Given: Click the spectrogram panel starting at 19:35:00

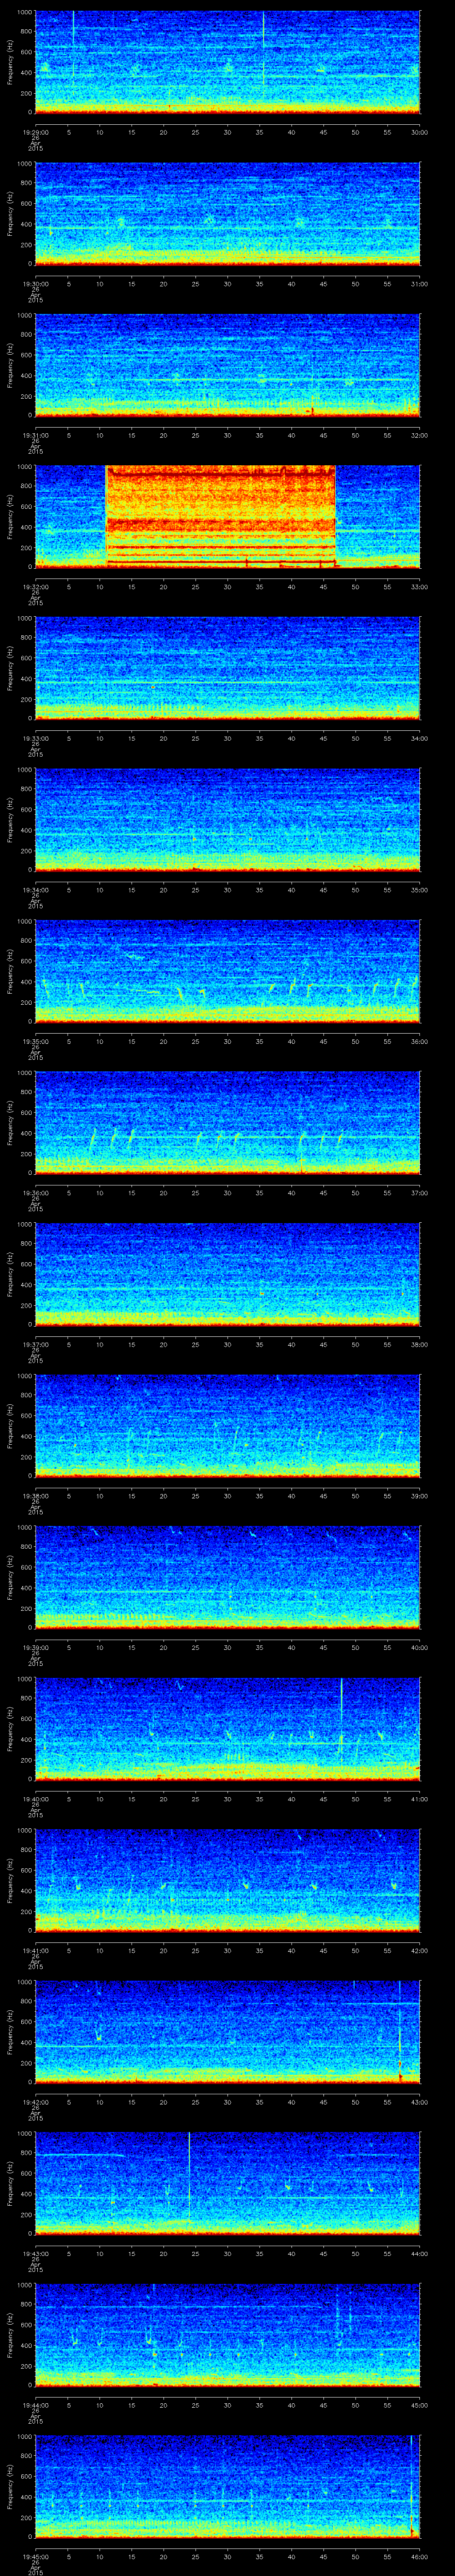Looking at the screenshot, I should pyautogui.click(x=227, y=971).
